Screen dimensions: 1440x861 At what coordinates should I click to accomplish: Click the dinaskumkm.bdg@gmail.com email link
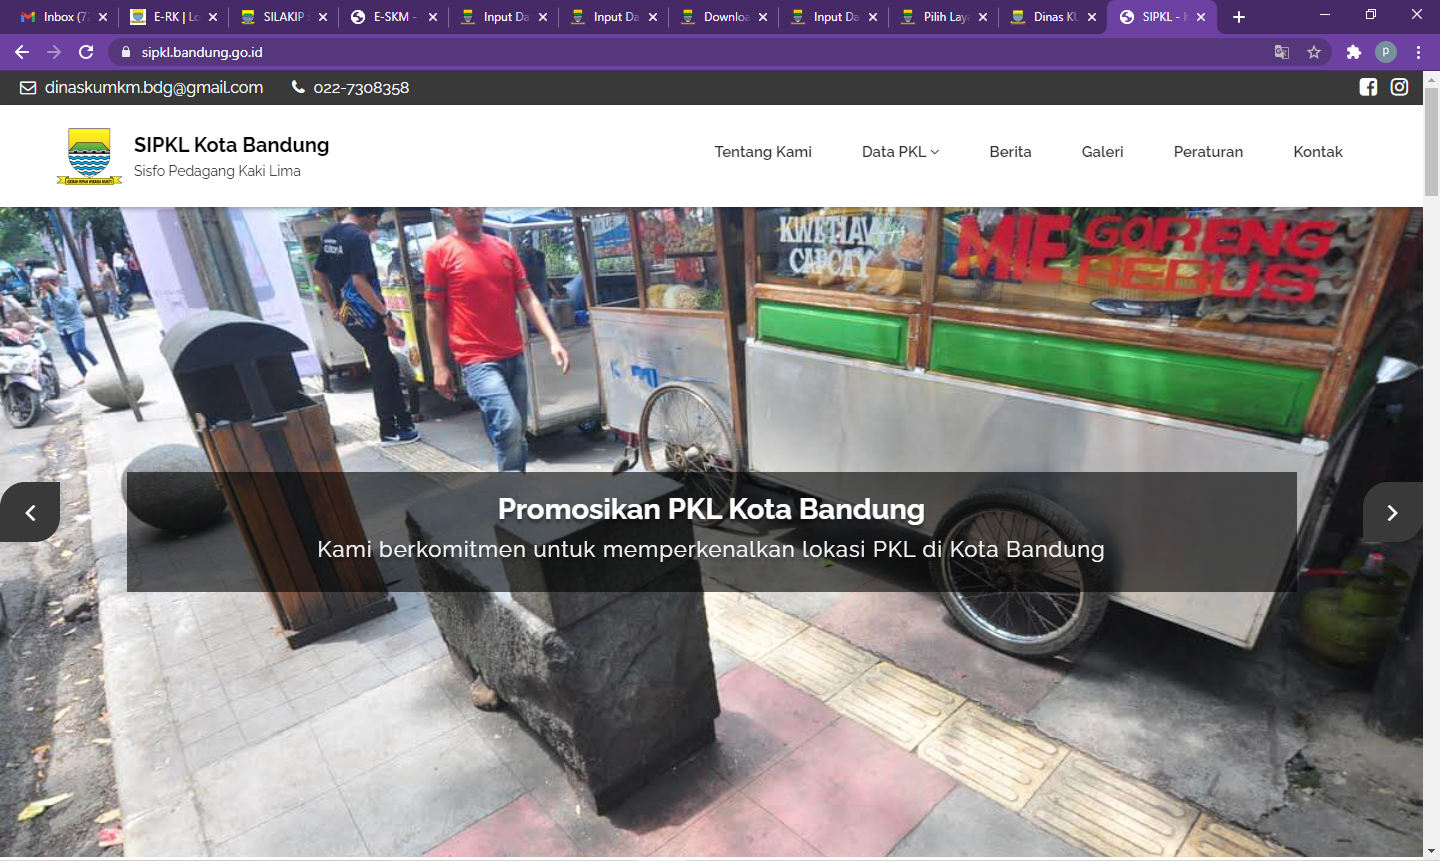coord(154,88)
